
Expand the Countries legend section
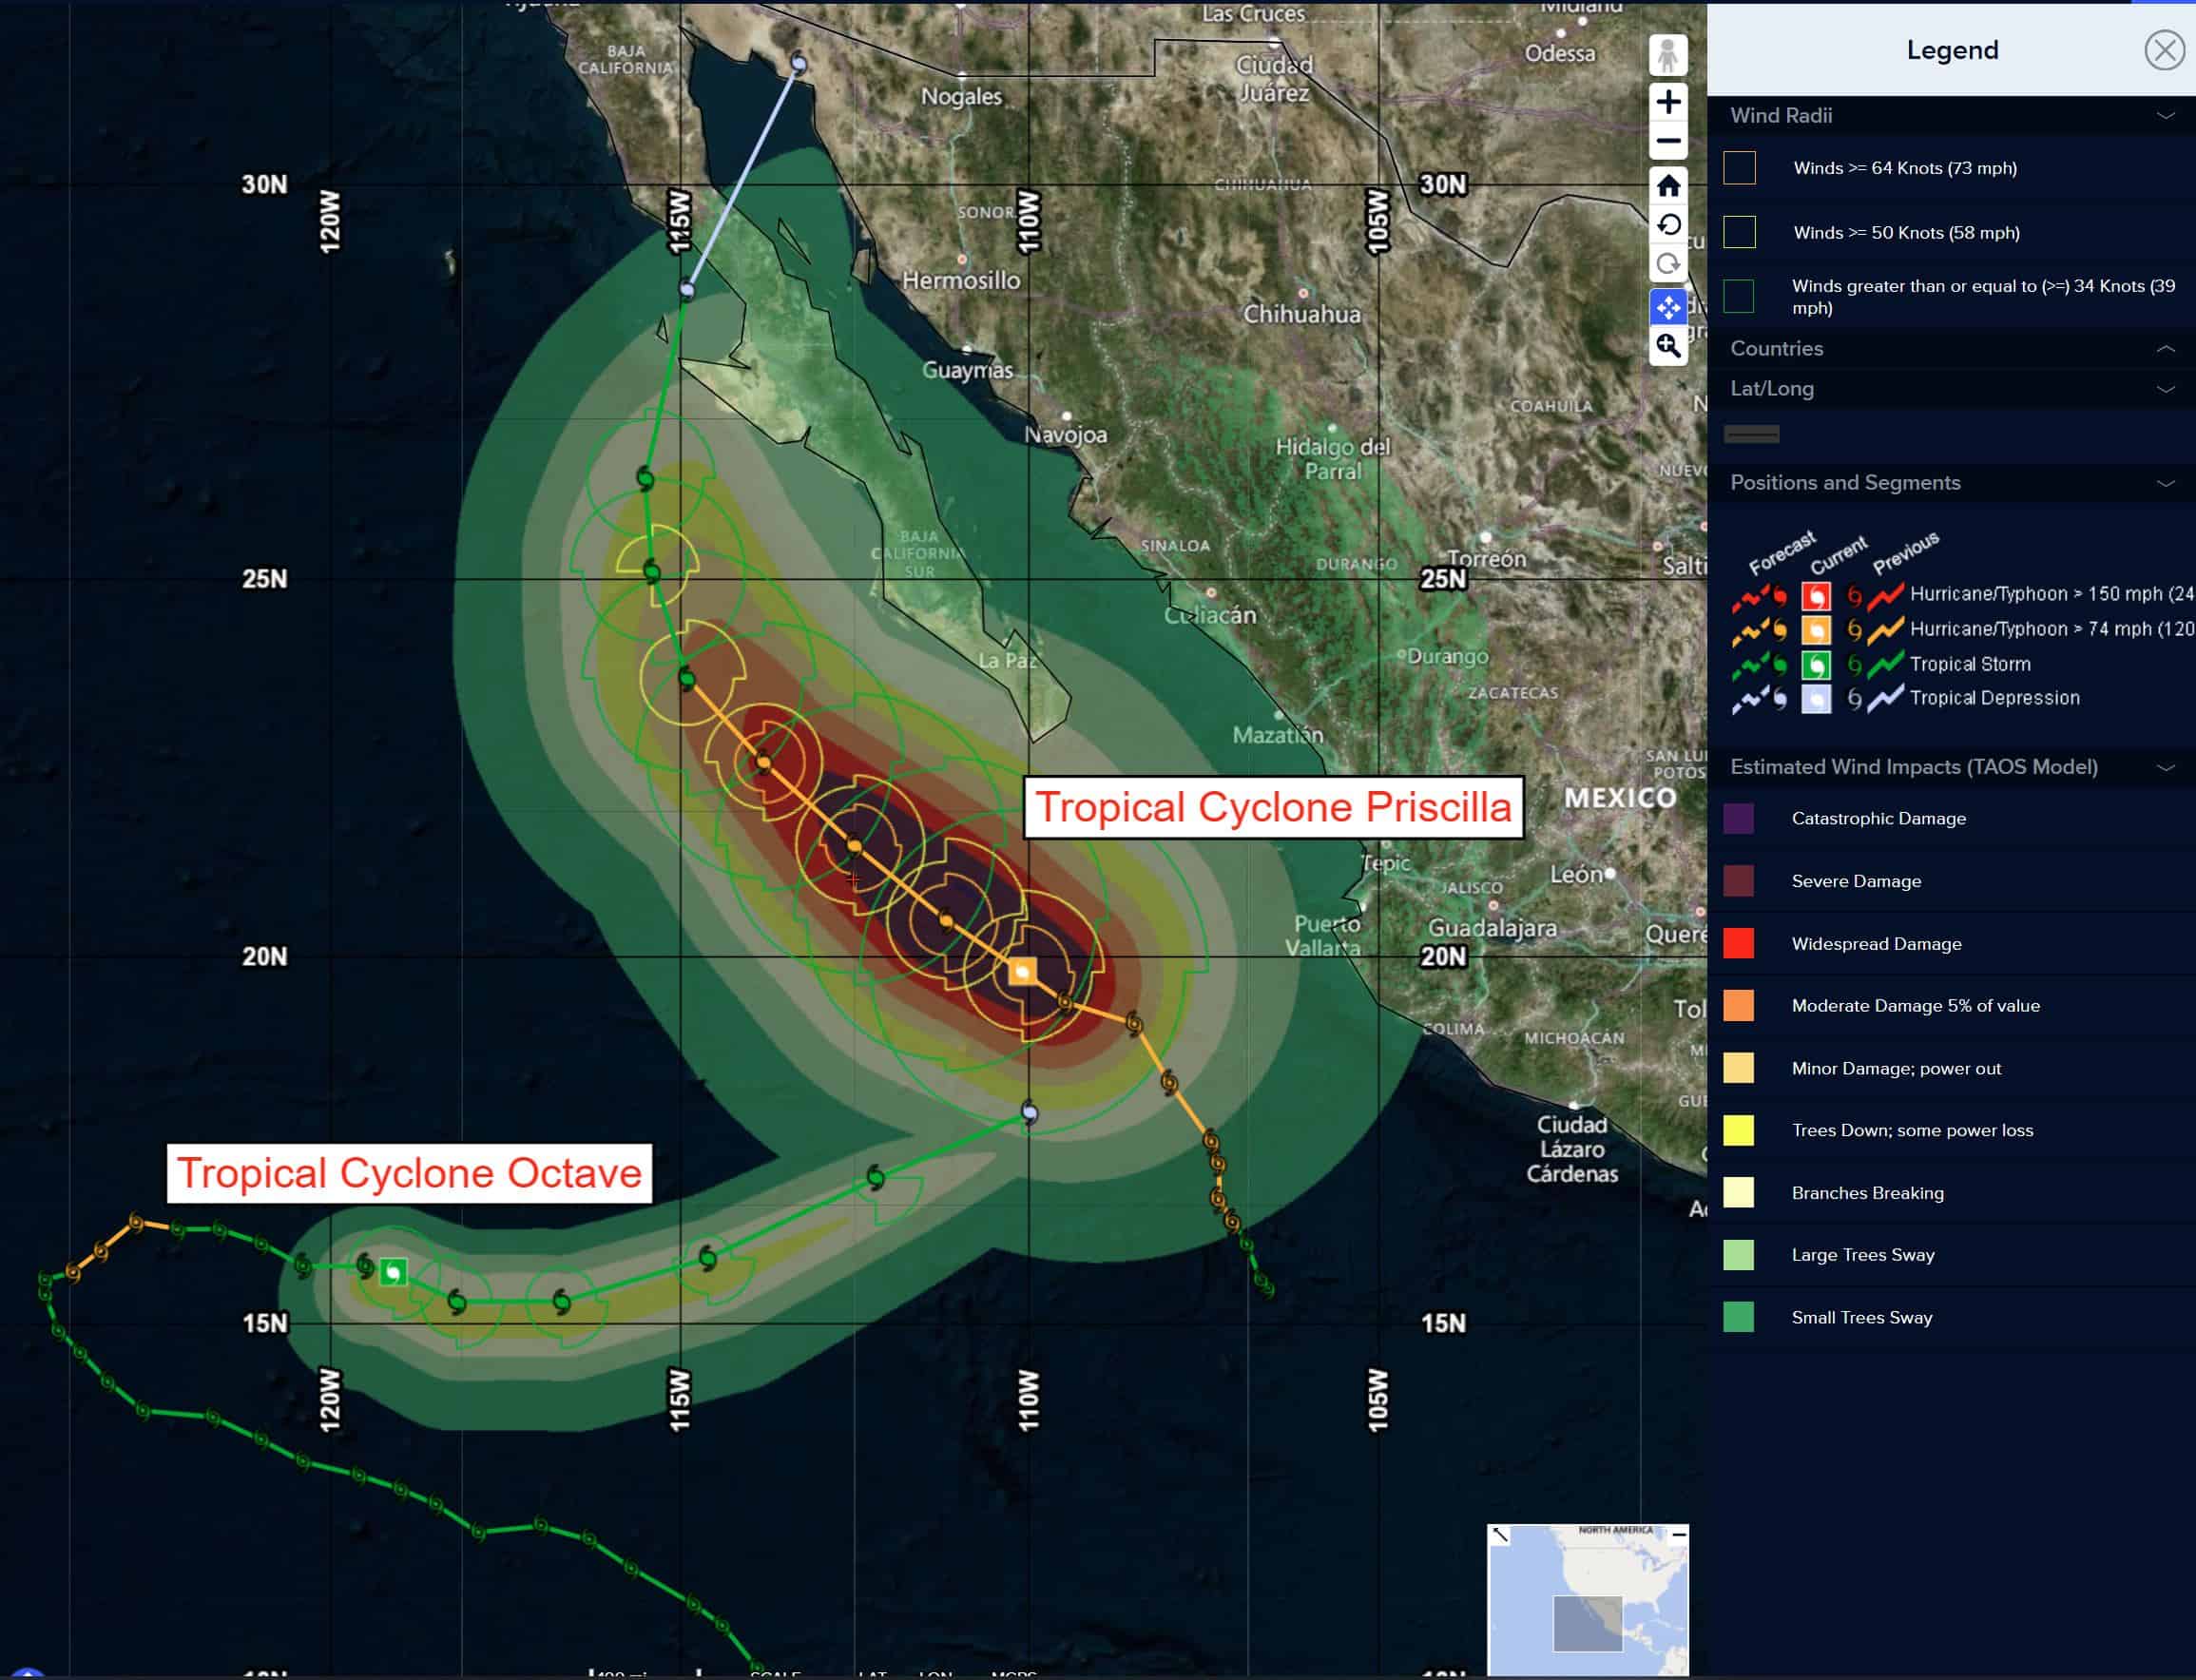click(2165, 349)
